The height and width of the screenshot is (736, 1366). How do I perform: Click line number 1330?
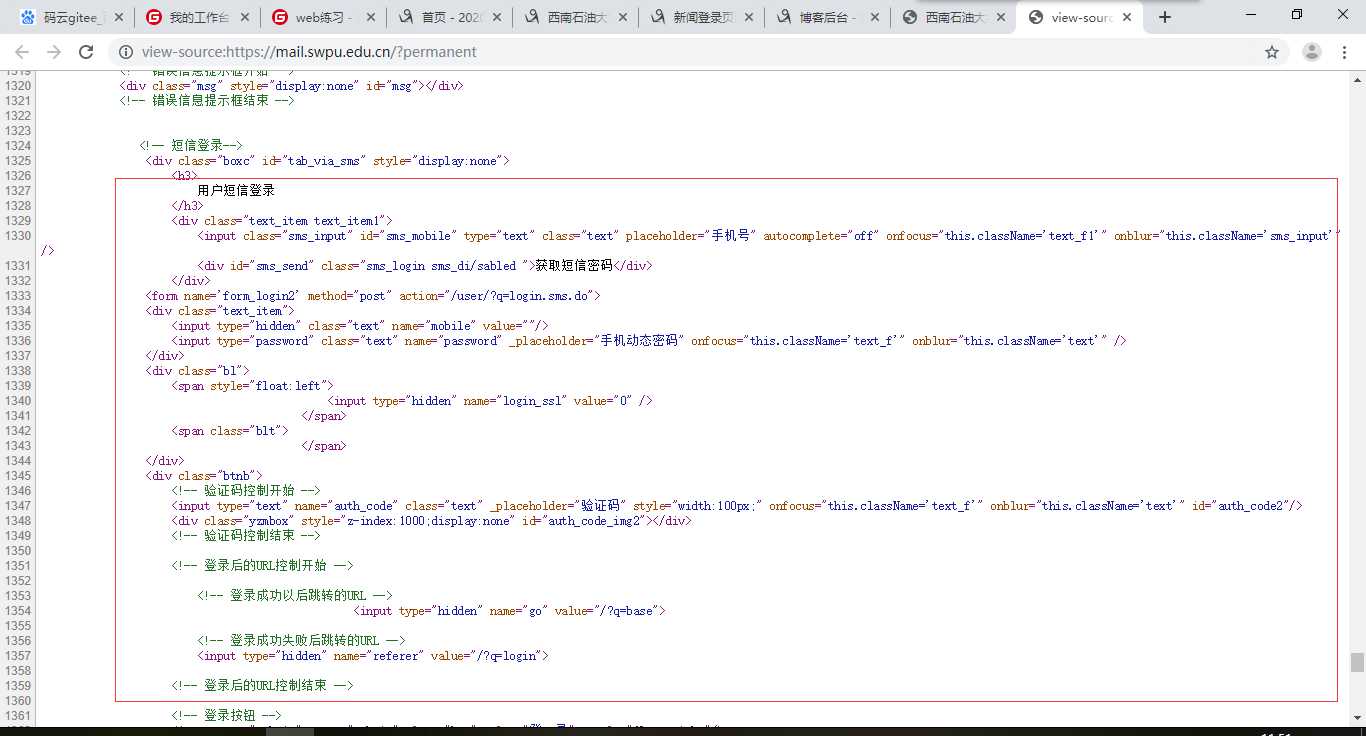pyautogui.click(x=17, y=236)
